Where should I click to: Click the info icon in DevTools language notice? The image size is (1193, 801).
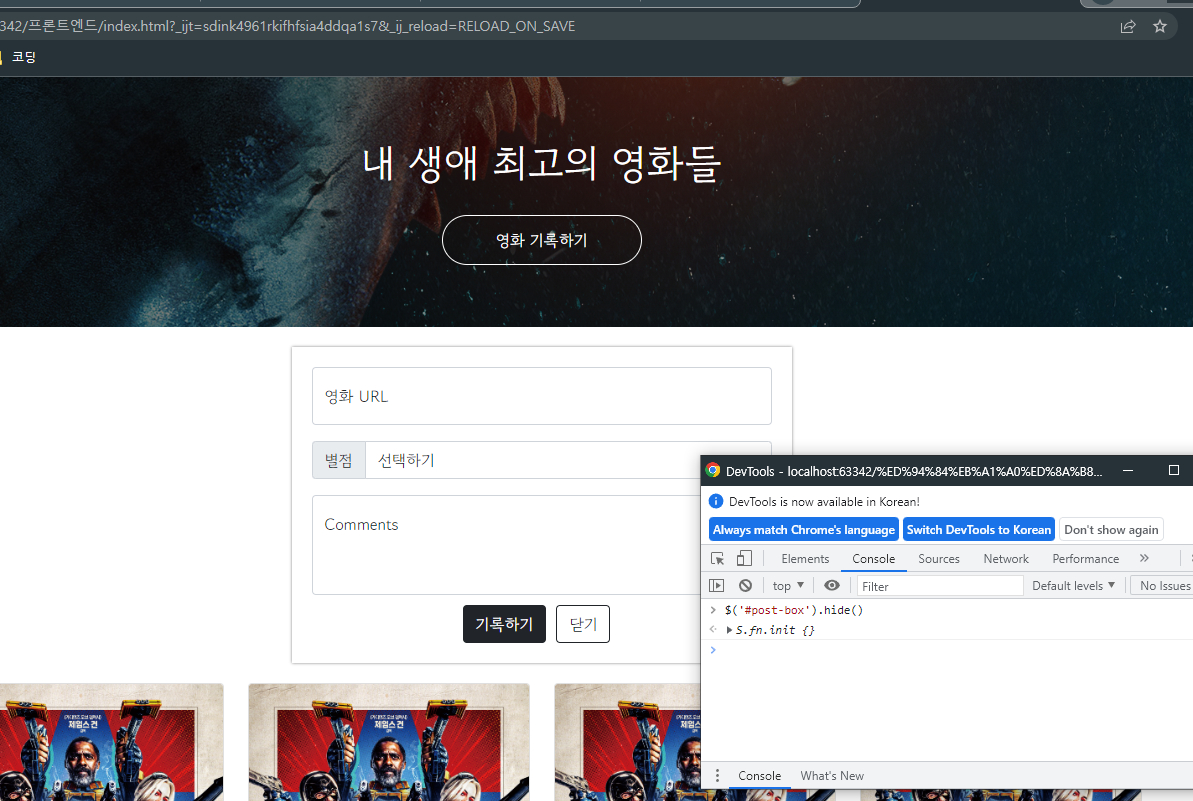click(716, 501)
